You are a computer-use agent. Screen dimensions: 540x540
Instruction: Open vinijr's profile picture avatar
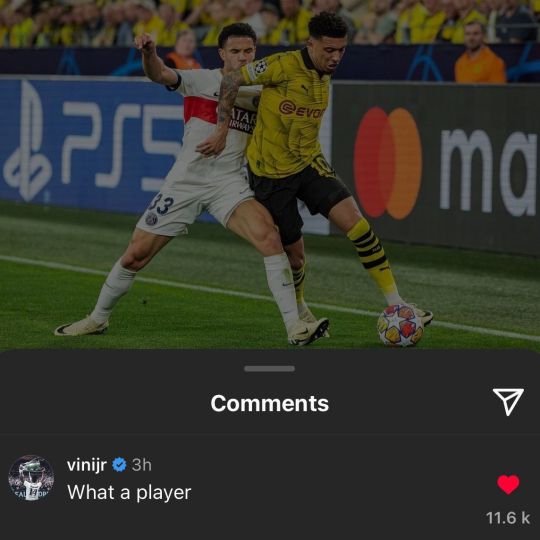click(31, 478)
